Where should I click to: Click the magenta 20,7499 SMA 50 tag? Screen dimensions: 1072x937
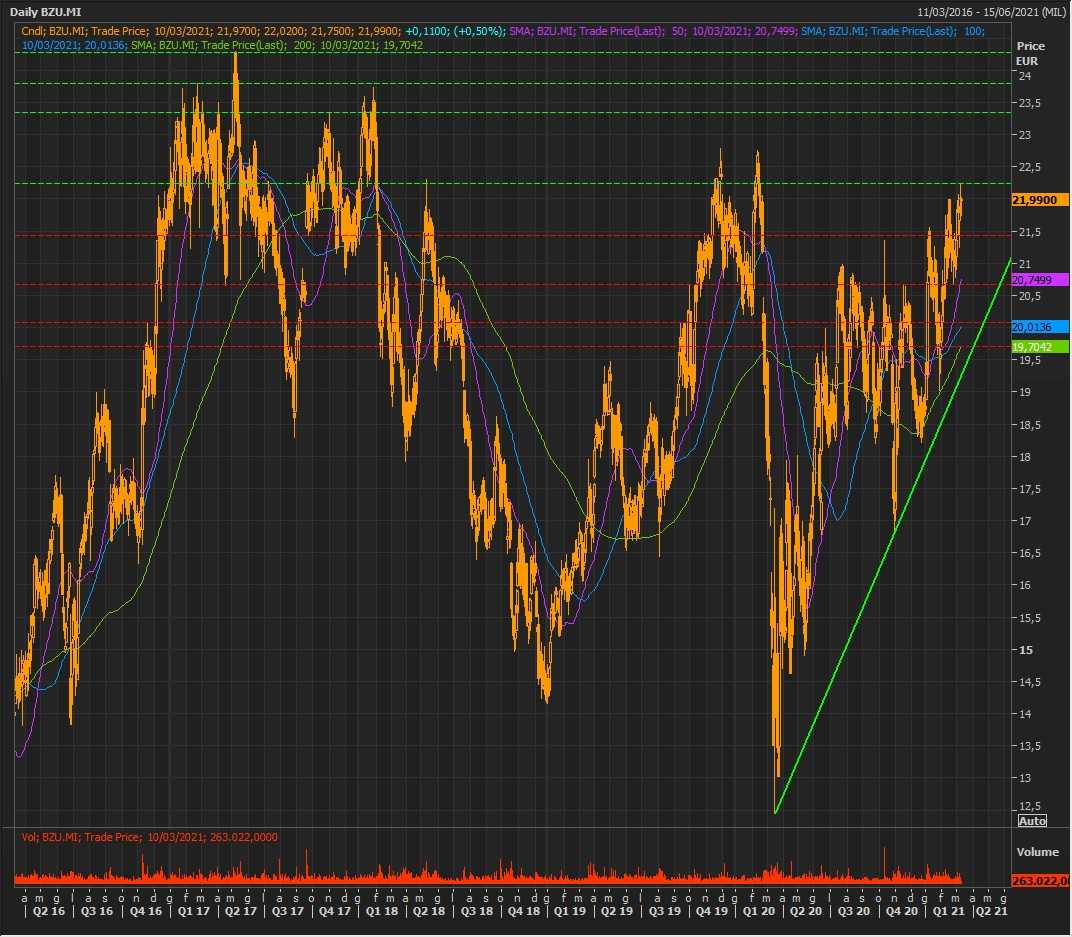pyautogui.click(x=1039, y=280)
